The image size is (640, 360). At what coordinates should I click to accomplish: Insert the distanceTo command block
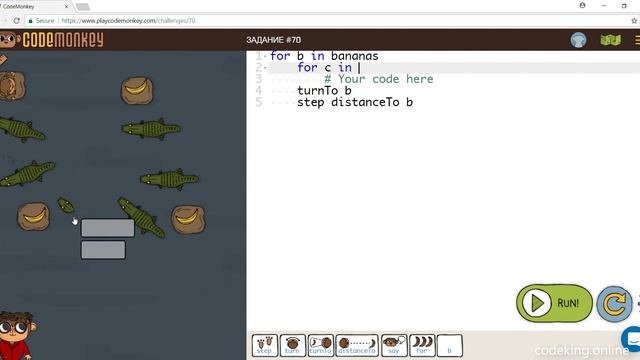(357, 345)
